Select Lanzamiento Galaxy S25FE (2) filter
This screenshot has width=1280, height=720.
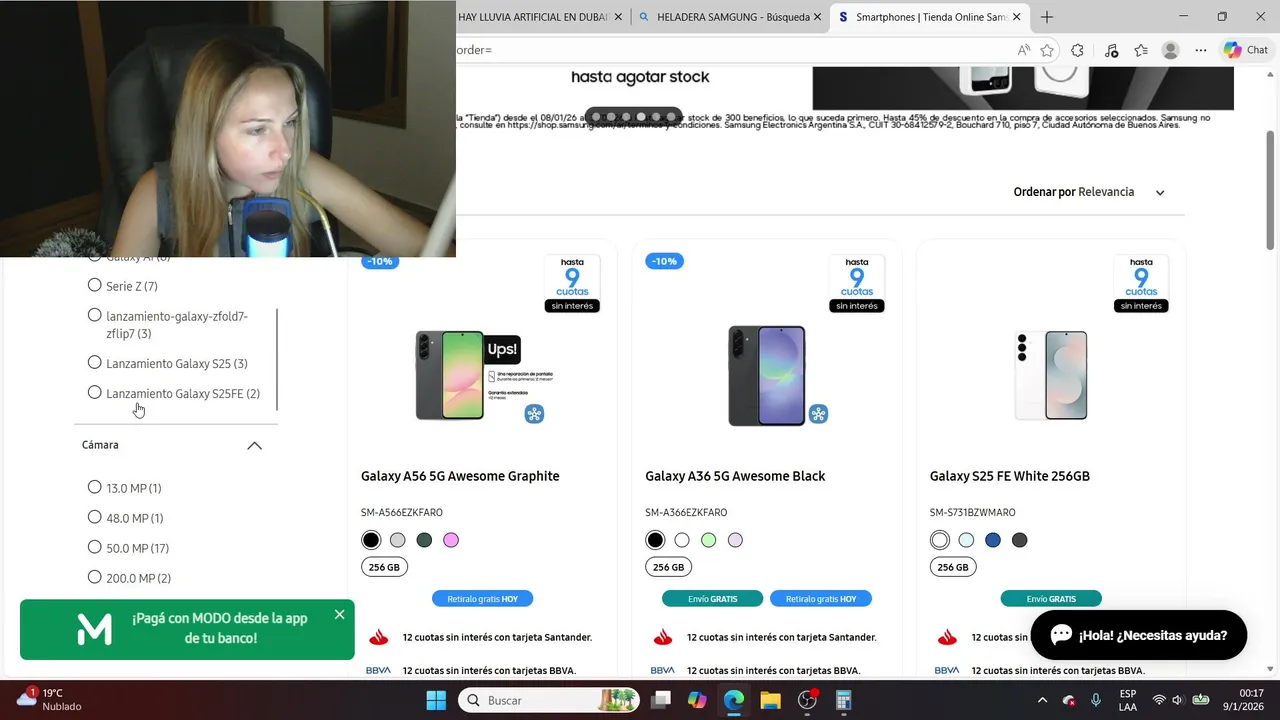pos(95,392)
